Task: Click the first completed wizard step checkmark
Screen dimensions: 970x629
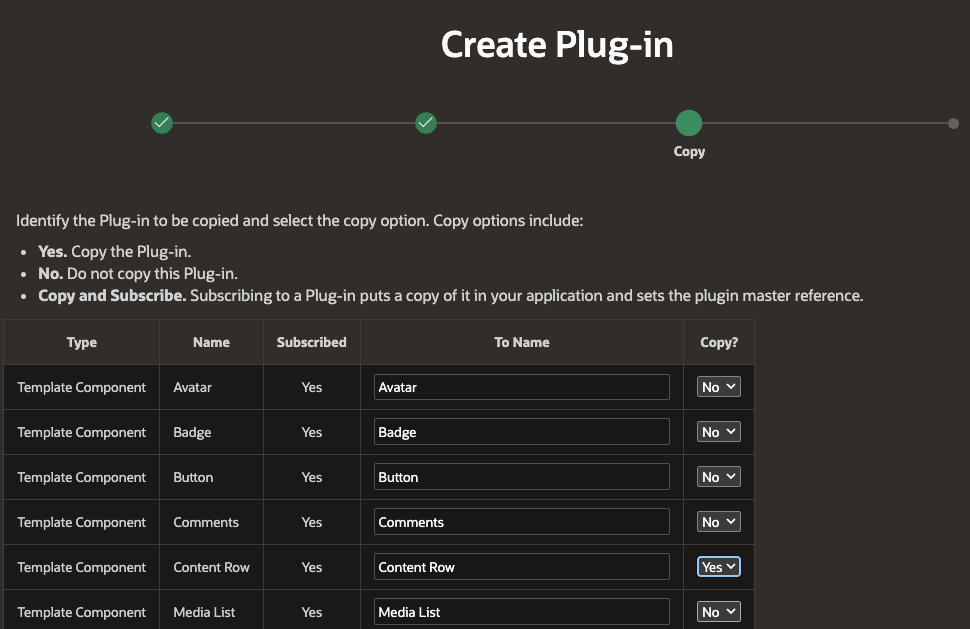Action: tap(162, 123)
